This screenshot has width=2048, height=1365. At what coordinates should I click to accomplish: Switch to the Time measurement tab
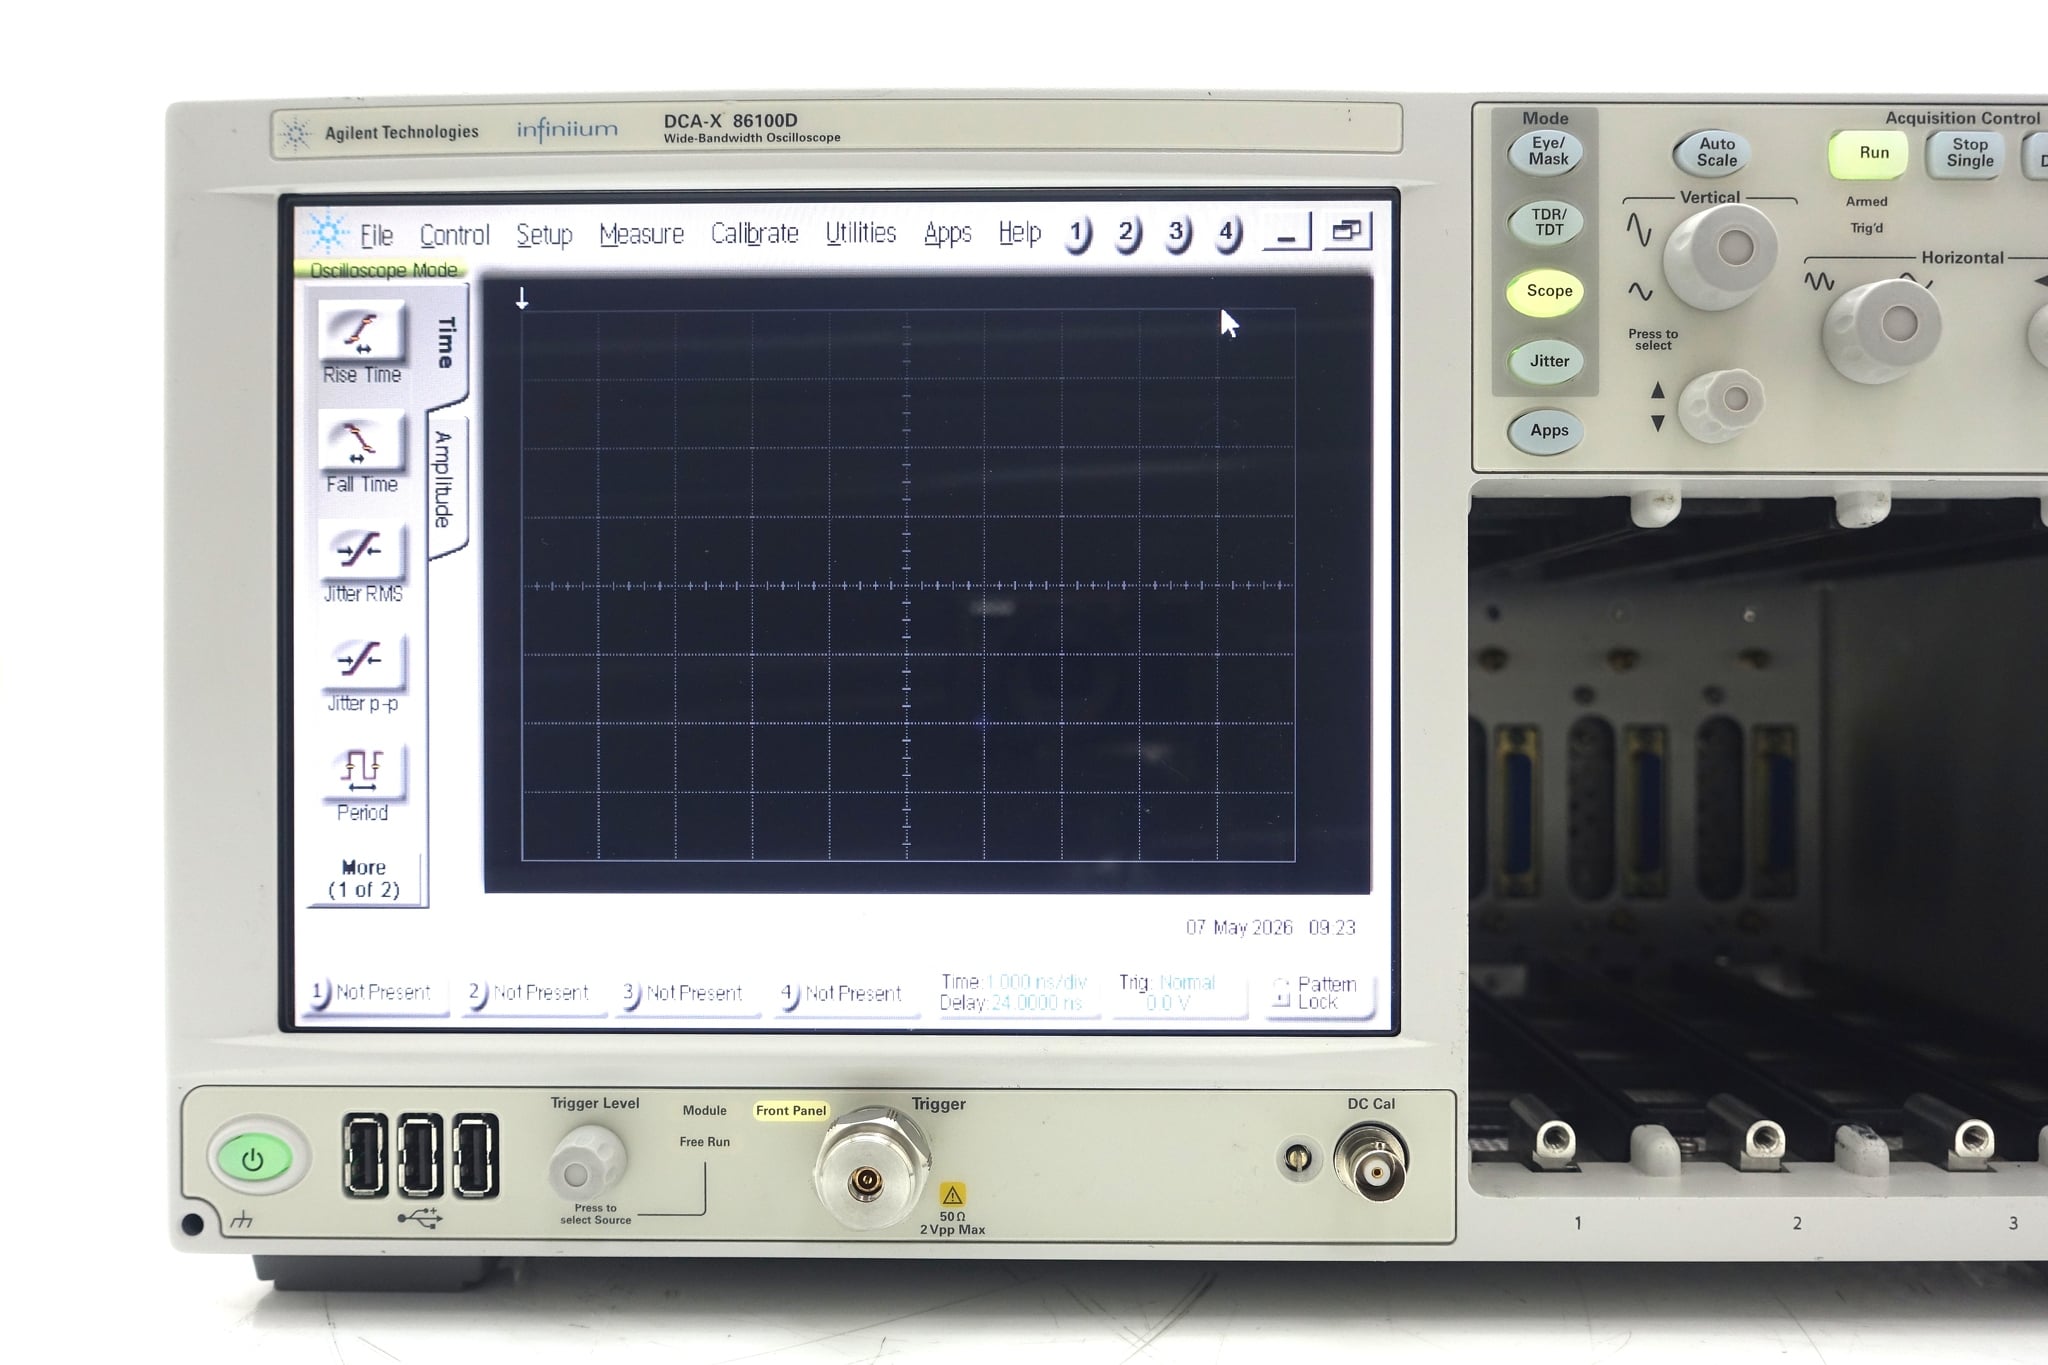pyautogui.click(x=447, y=342)
